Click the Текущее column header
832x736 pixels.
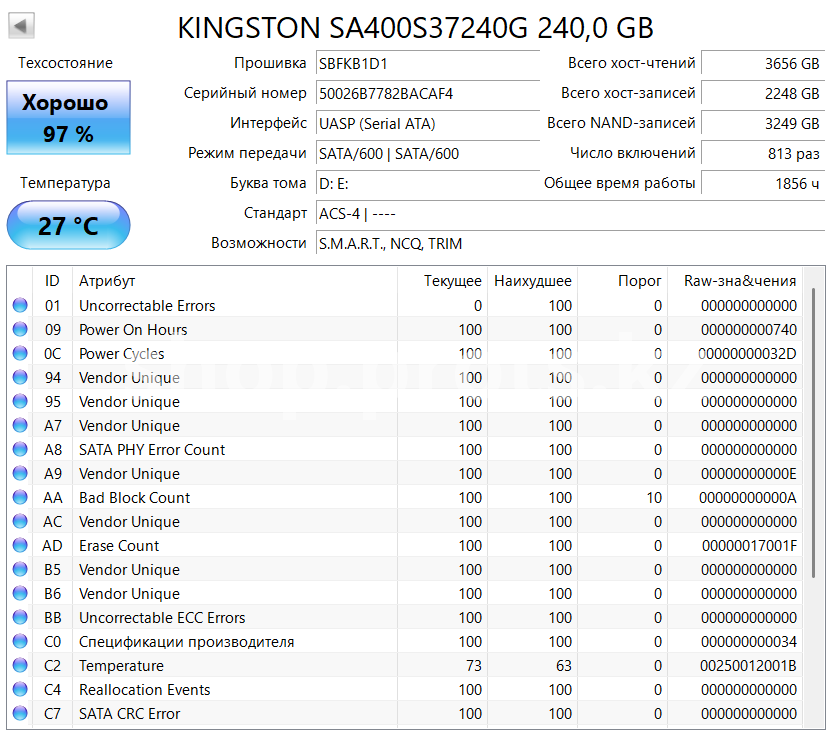coord(452,281)
